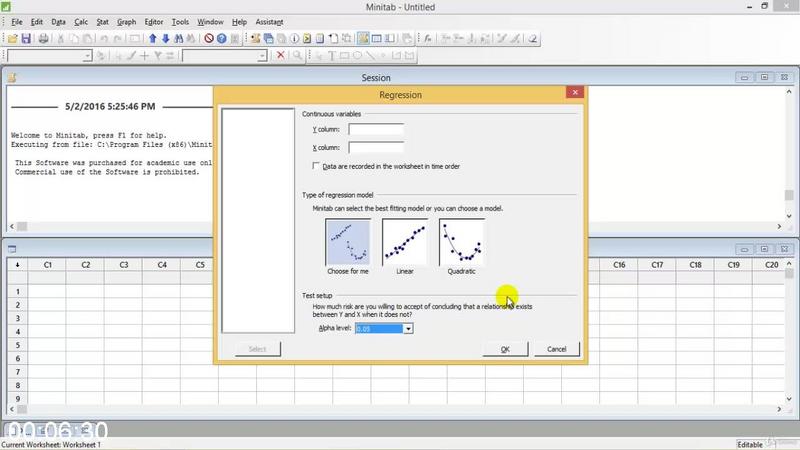Click the red Cancel circle icon
Viewport: 800px width, 450px height.
click(209, 39)
